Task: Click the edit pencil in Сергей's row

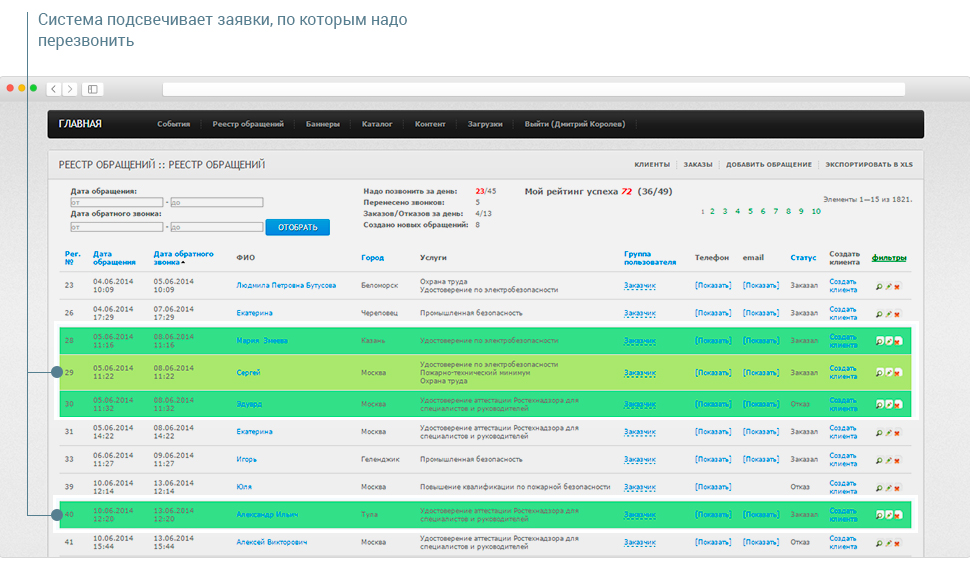Action: 888,373
